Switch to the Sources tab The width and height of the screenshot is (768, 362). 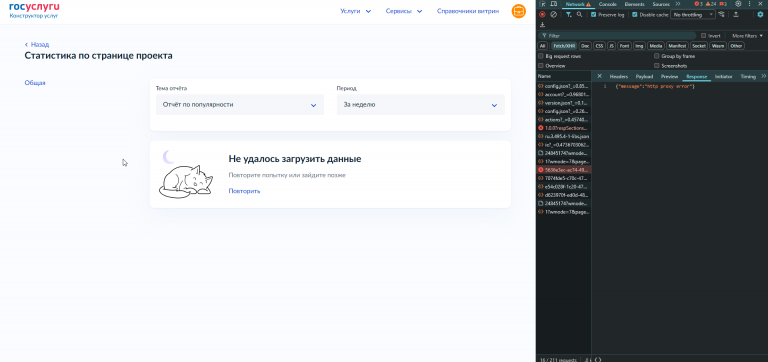tap(661, 4)
